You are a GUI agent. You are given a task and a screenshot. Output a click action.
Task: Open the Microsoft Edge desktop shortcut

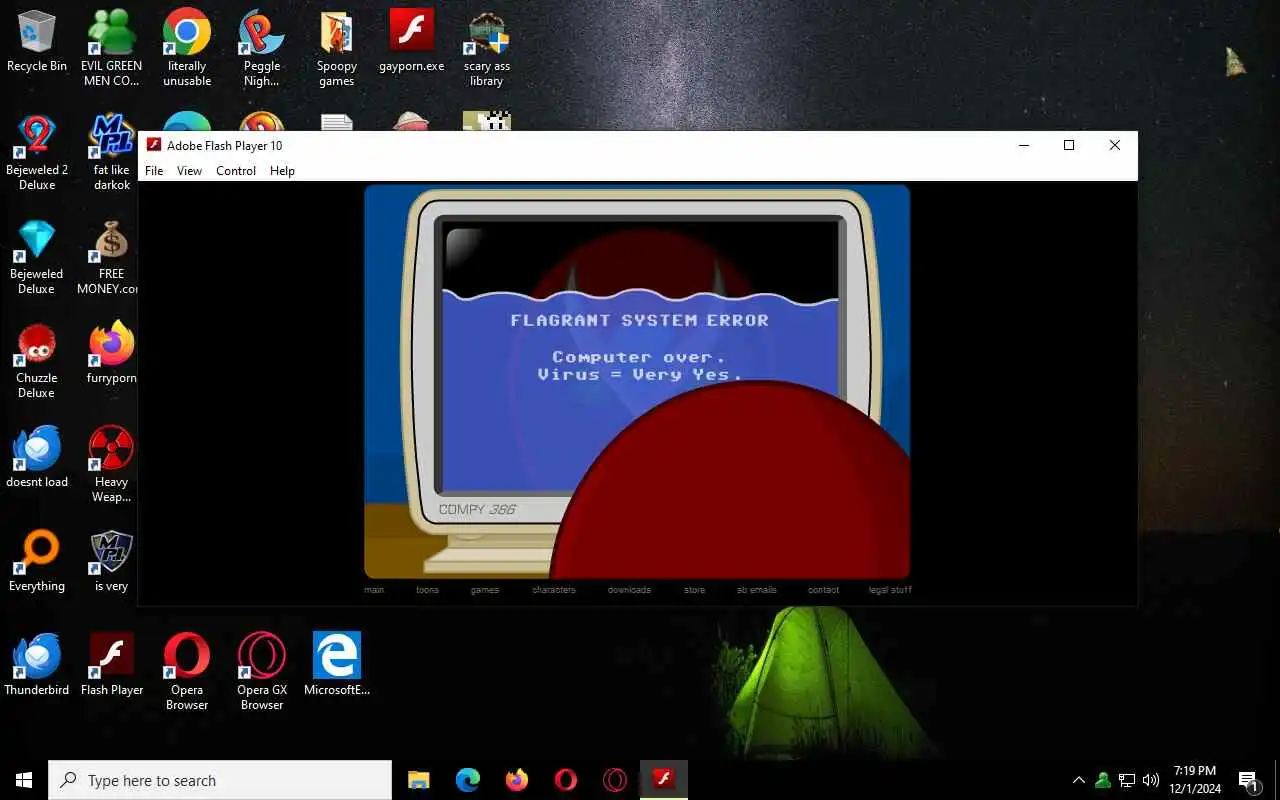pyautogui.click(x=337, y=664)
